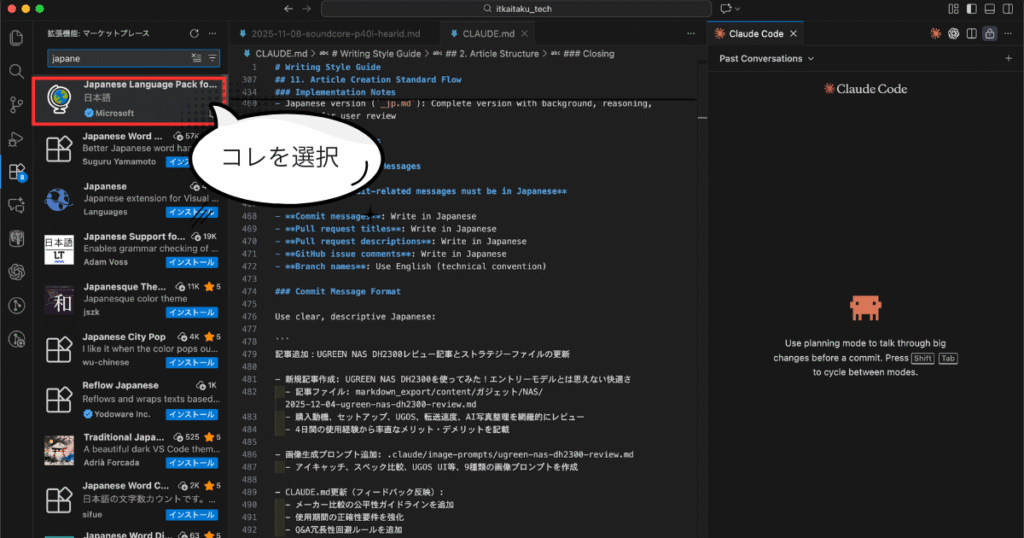Select Japanese Language Pack by Microsoft
The height and width of the screenshot is (538, 1024).
pos(129,100)
